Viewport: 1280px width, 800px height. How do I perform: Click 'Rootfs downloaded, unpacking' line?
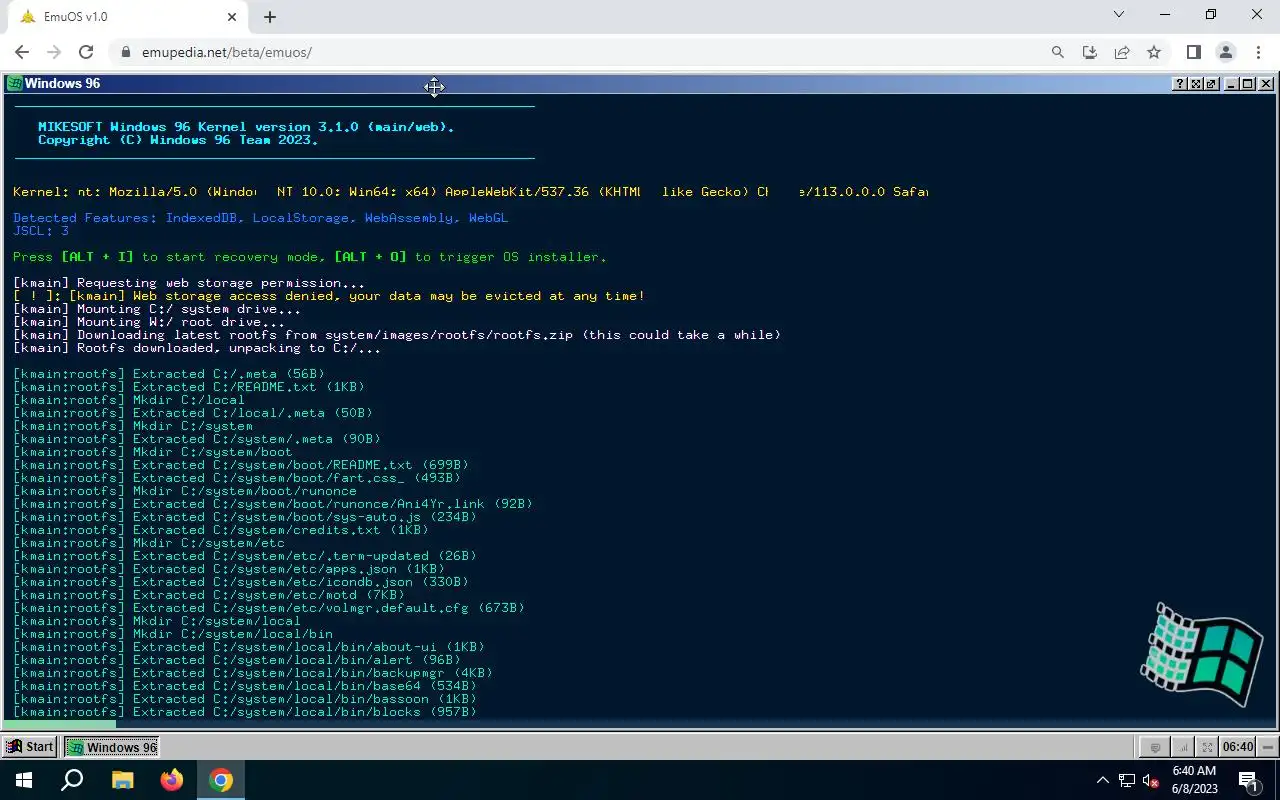[197, 348]
